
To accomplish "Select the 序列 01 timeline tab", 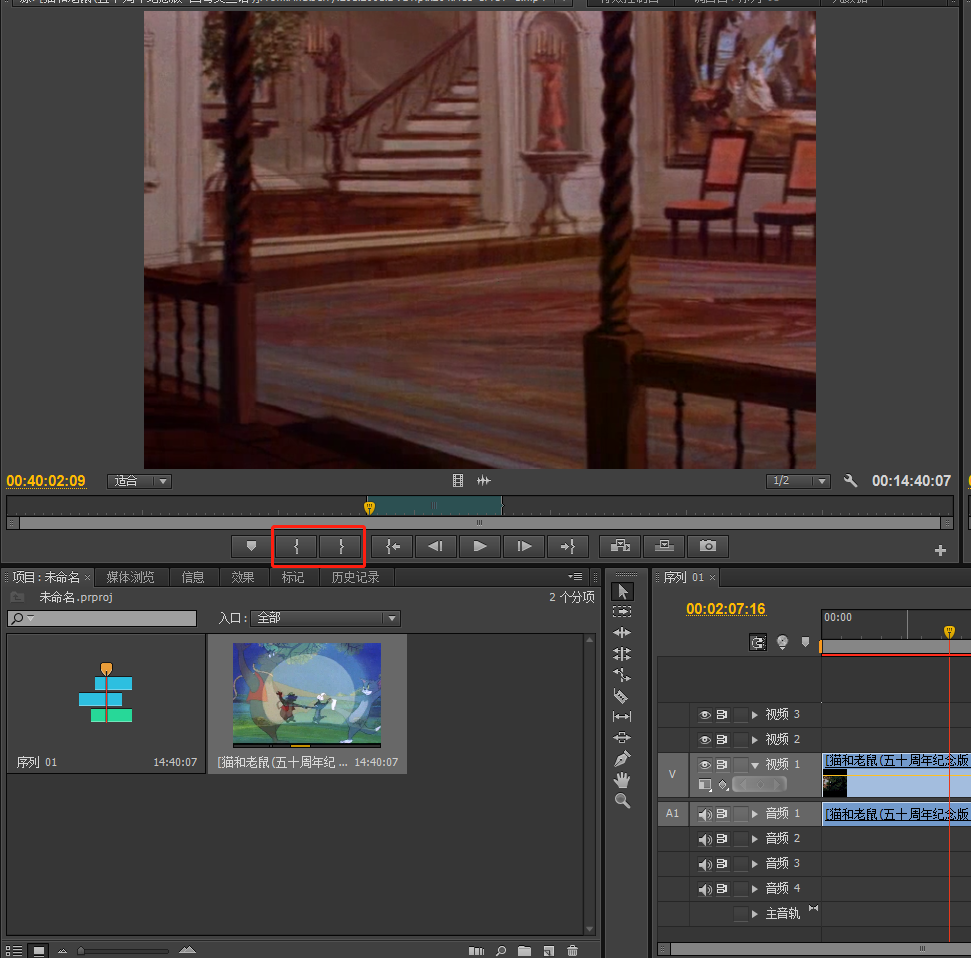I will point(684,577).
